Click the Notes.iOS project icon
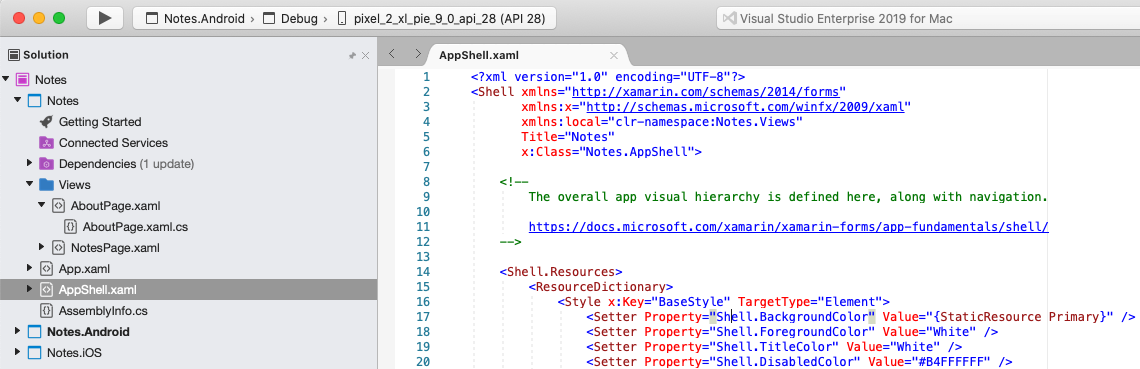Image resolution: width=1140 pixels, height=369 pixels. (34, 353)
